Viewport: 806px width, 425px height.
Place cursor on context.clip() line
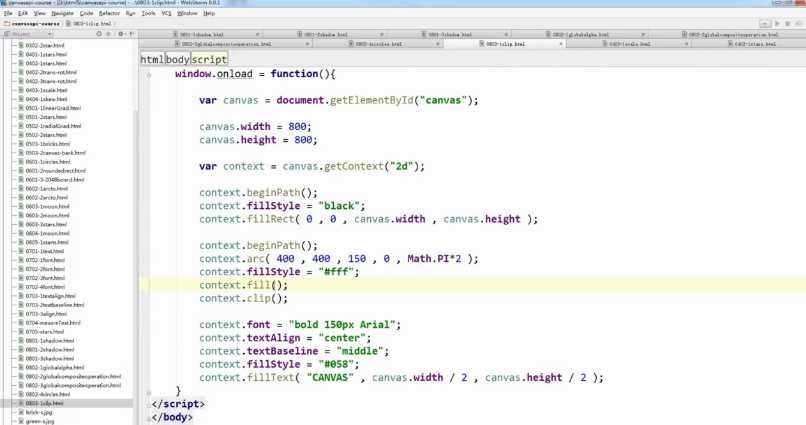[x=244, y=299]
